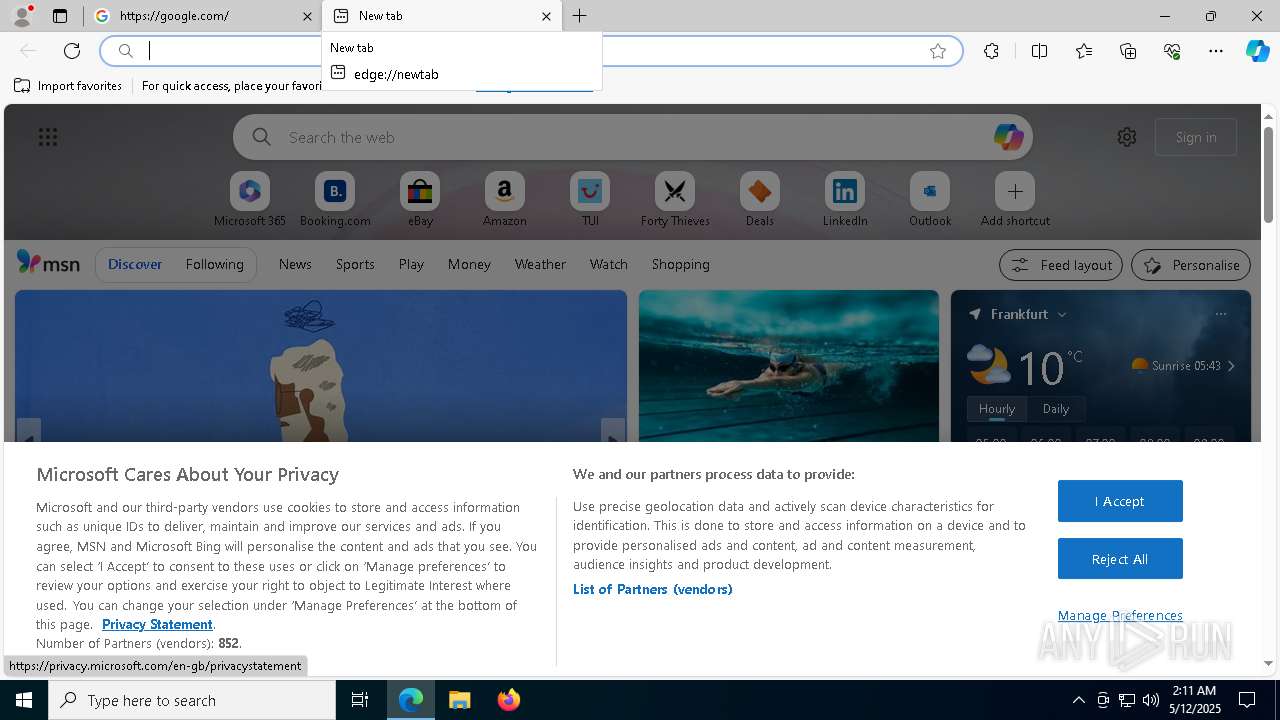Launch Firefox from taskbar

(x=509, y=700)
